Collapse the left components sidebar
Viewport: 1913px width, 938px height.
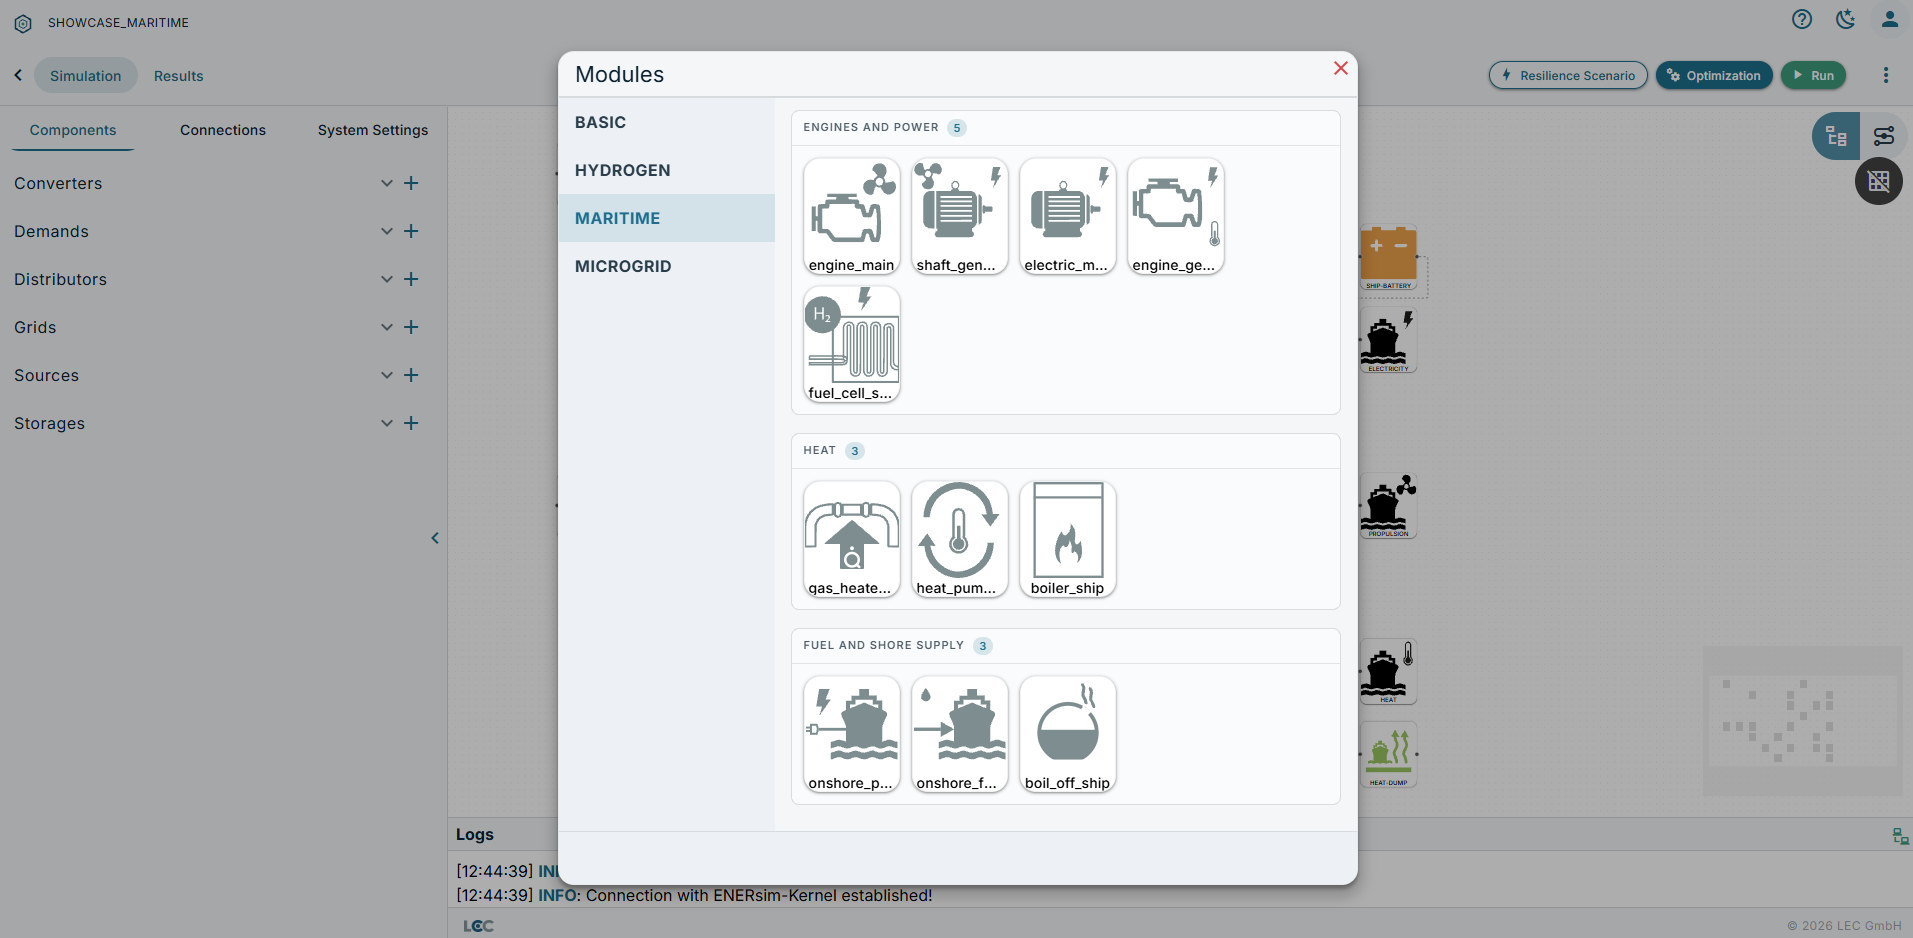pos(435,538)
